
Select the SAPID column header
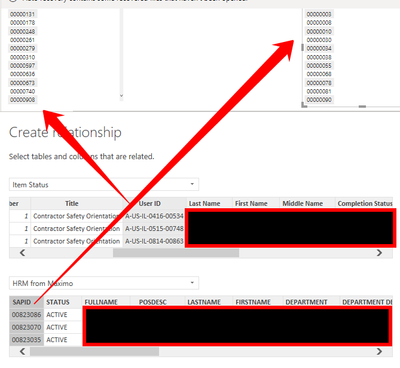pyautogui.click(x=26, y=302)
